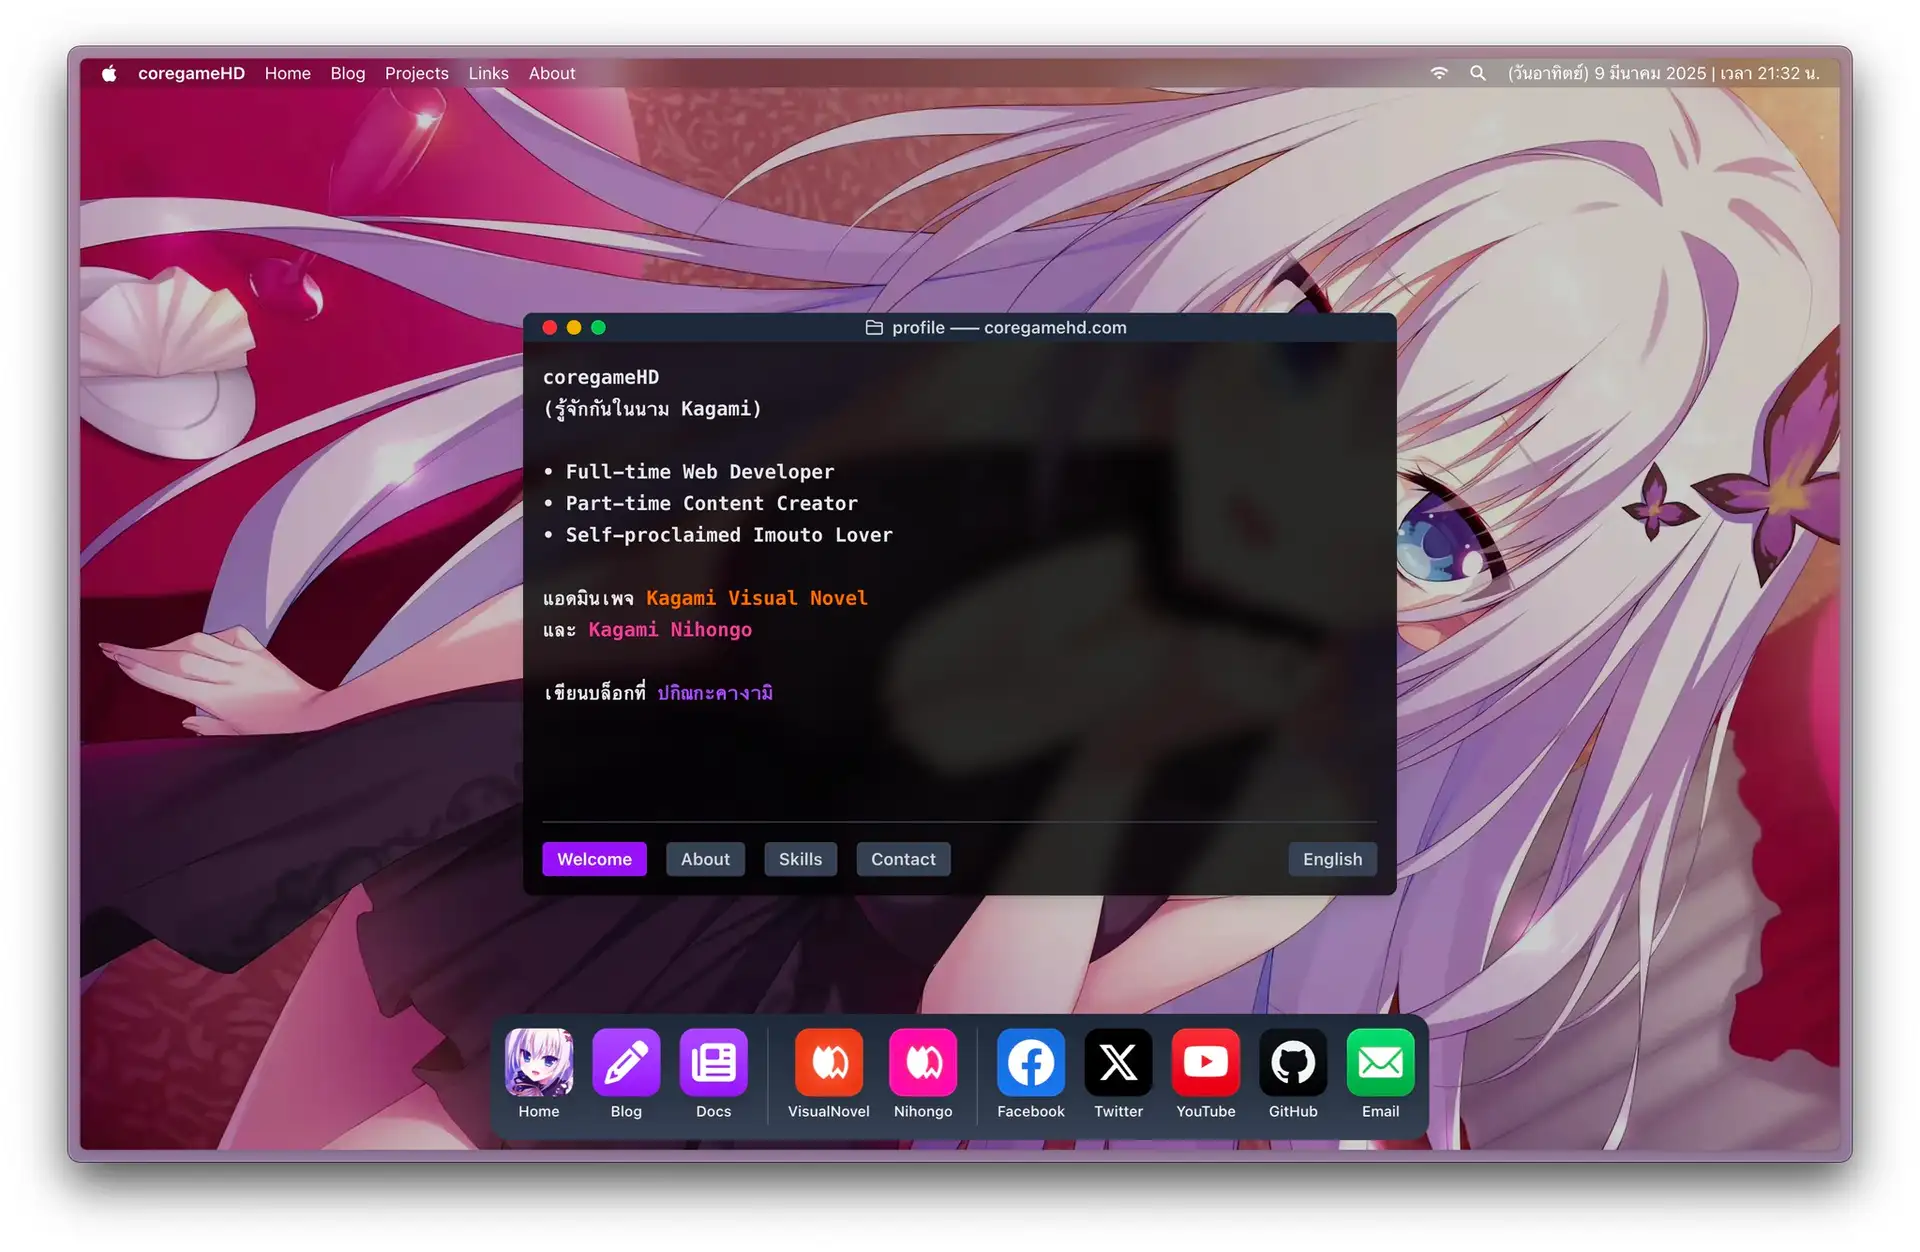This screenshot has width=1920, height=1252.
Task: Open the Docs dock icon
Action: coord(713,1062)
